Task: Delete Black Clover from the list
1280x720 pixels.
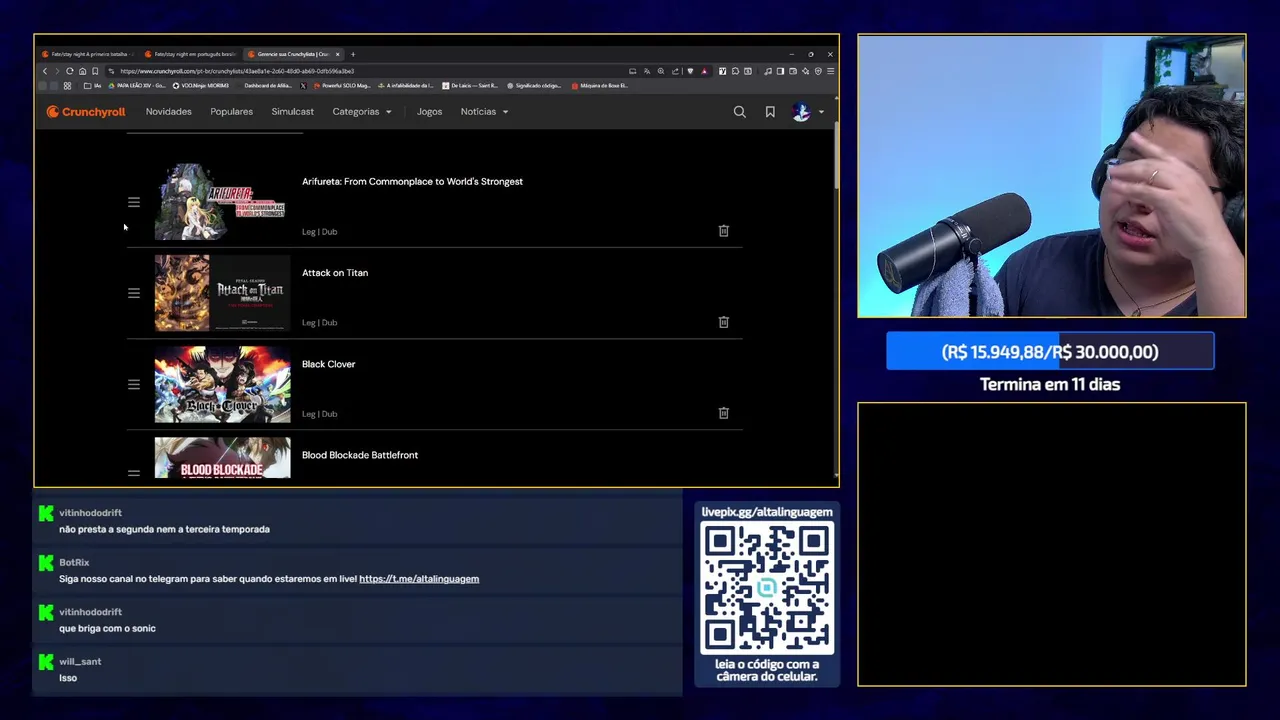Action: (724, 413)
